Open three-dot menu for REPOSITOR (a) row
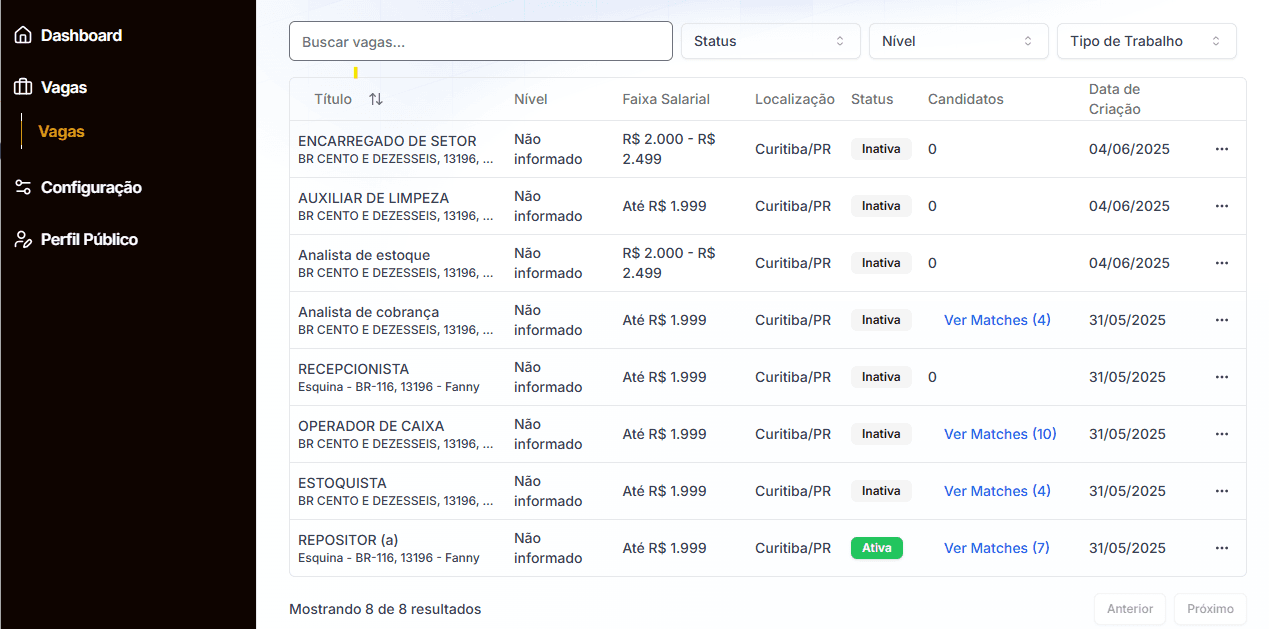The height and width of the screenshot is (629, 1269). (1221, 548)
